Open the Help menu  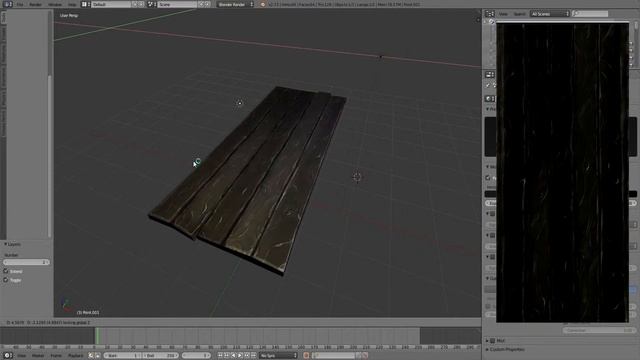(72, 4)
